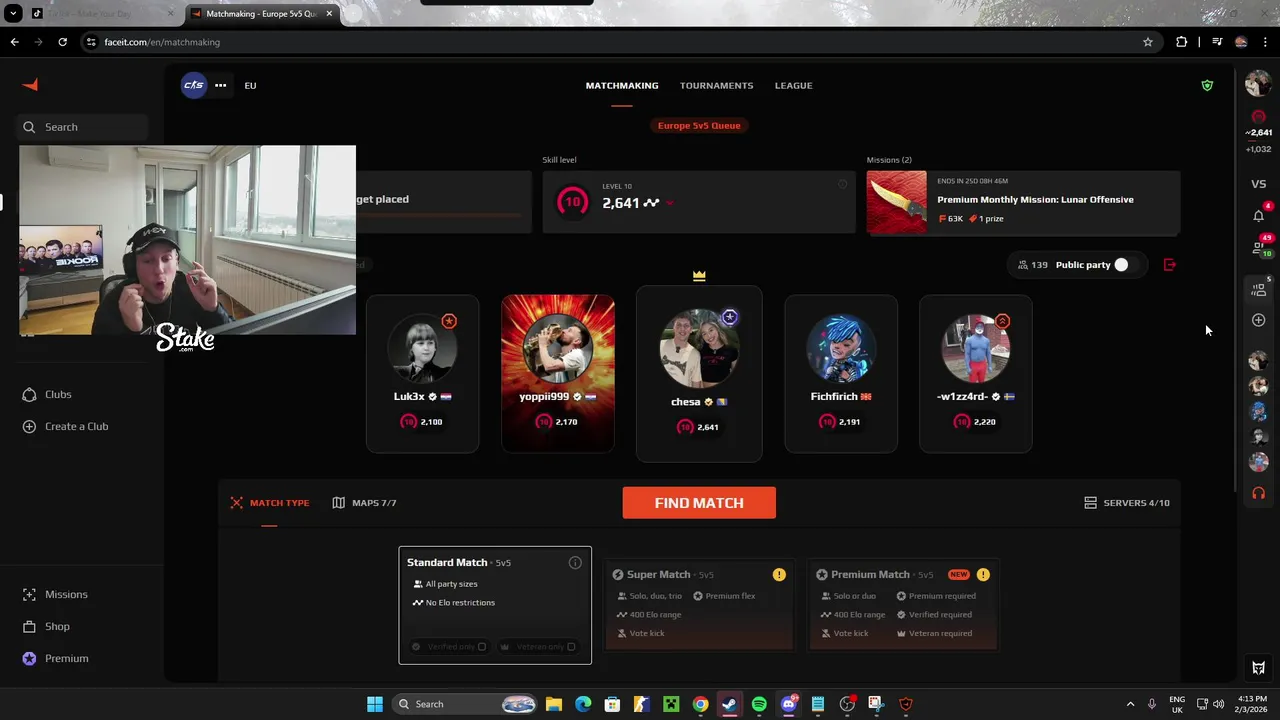
Task: Open the Europe 5v5 Queue selector
Action: click(699, 125)
